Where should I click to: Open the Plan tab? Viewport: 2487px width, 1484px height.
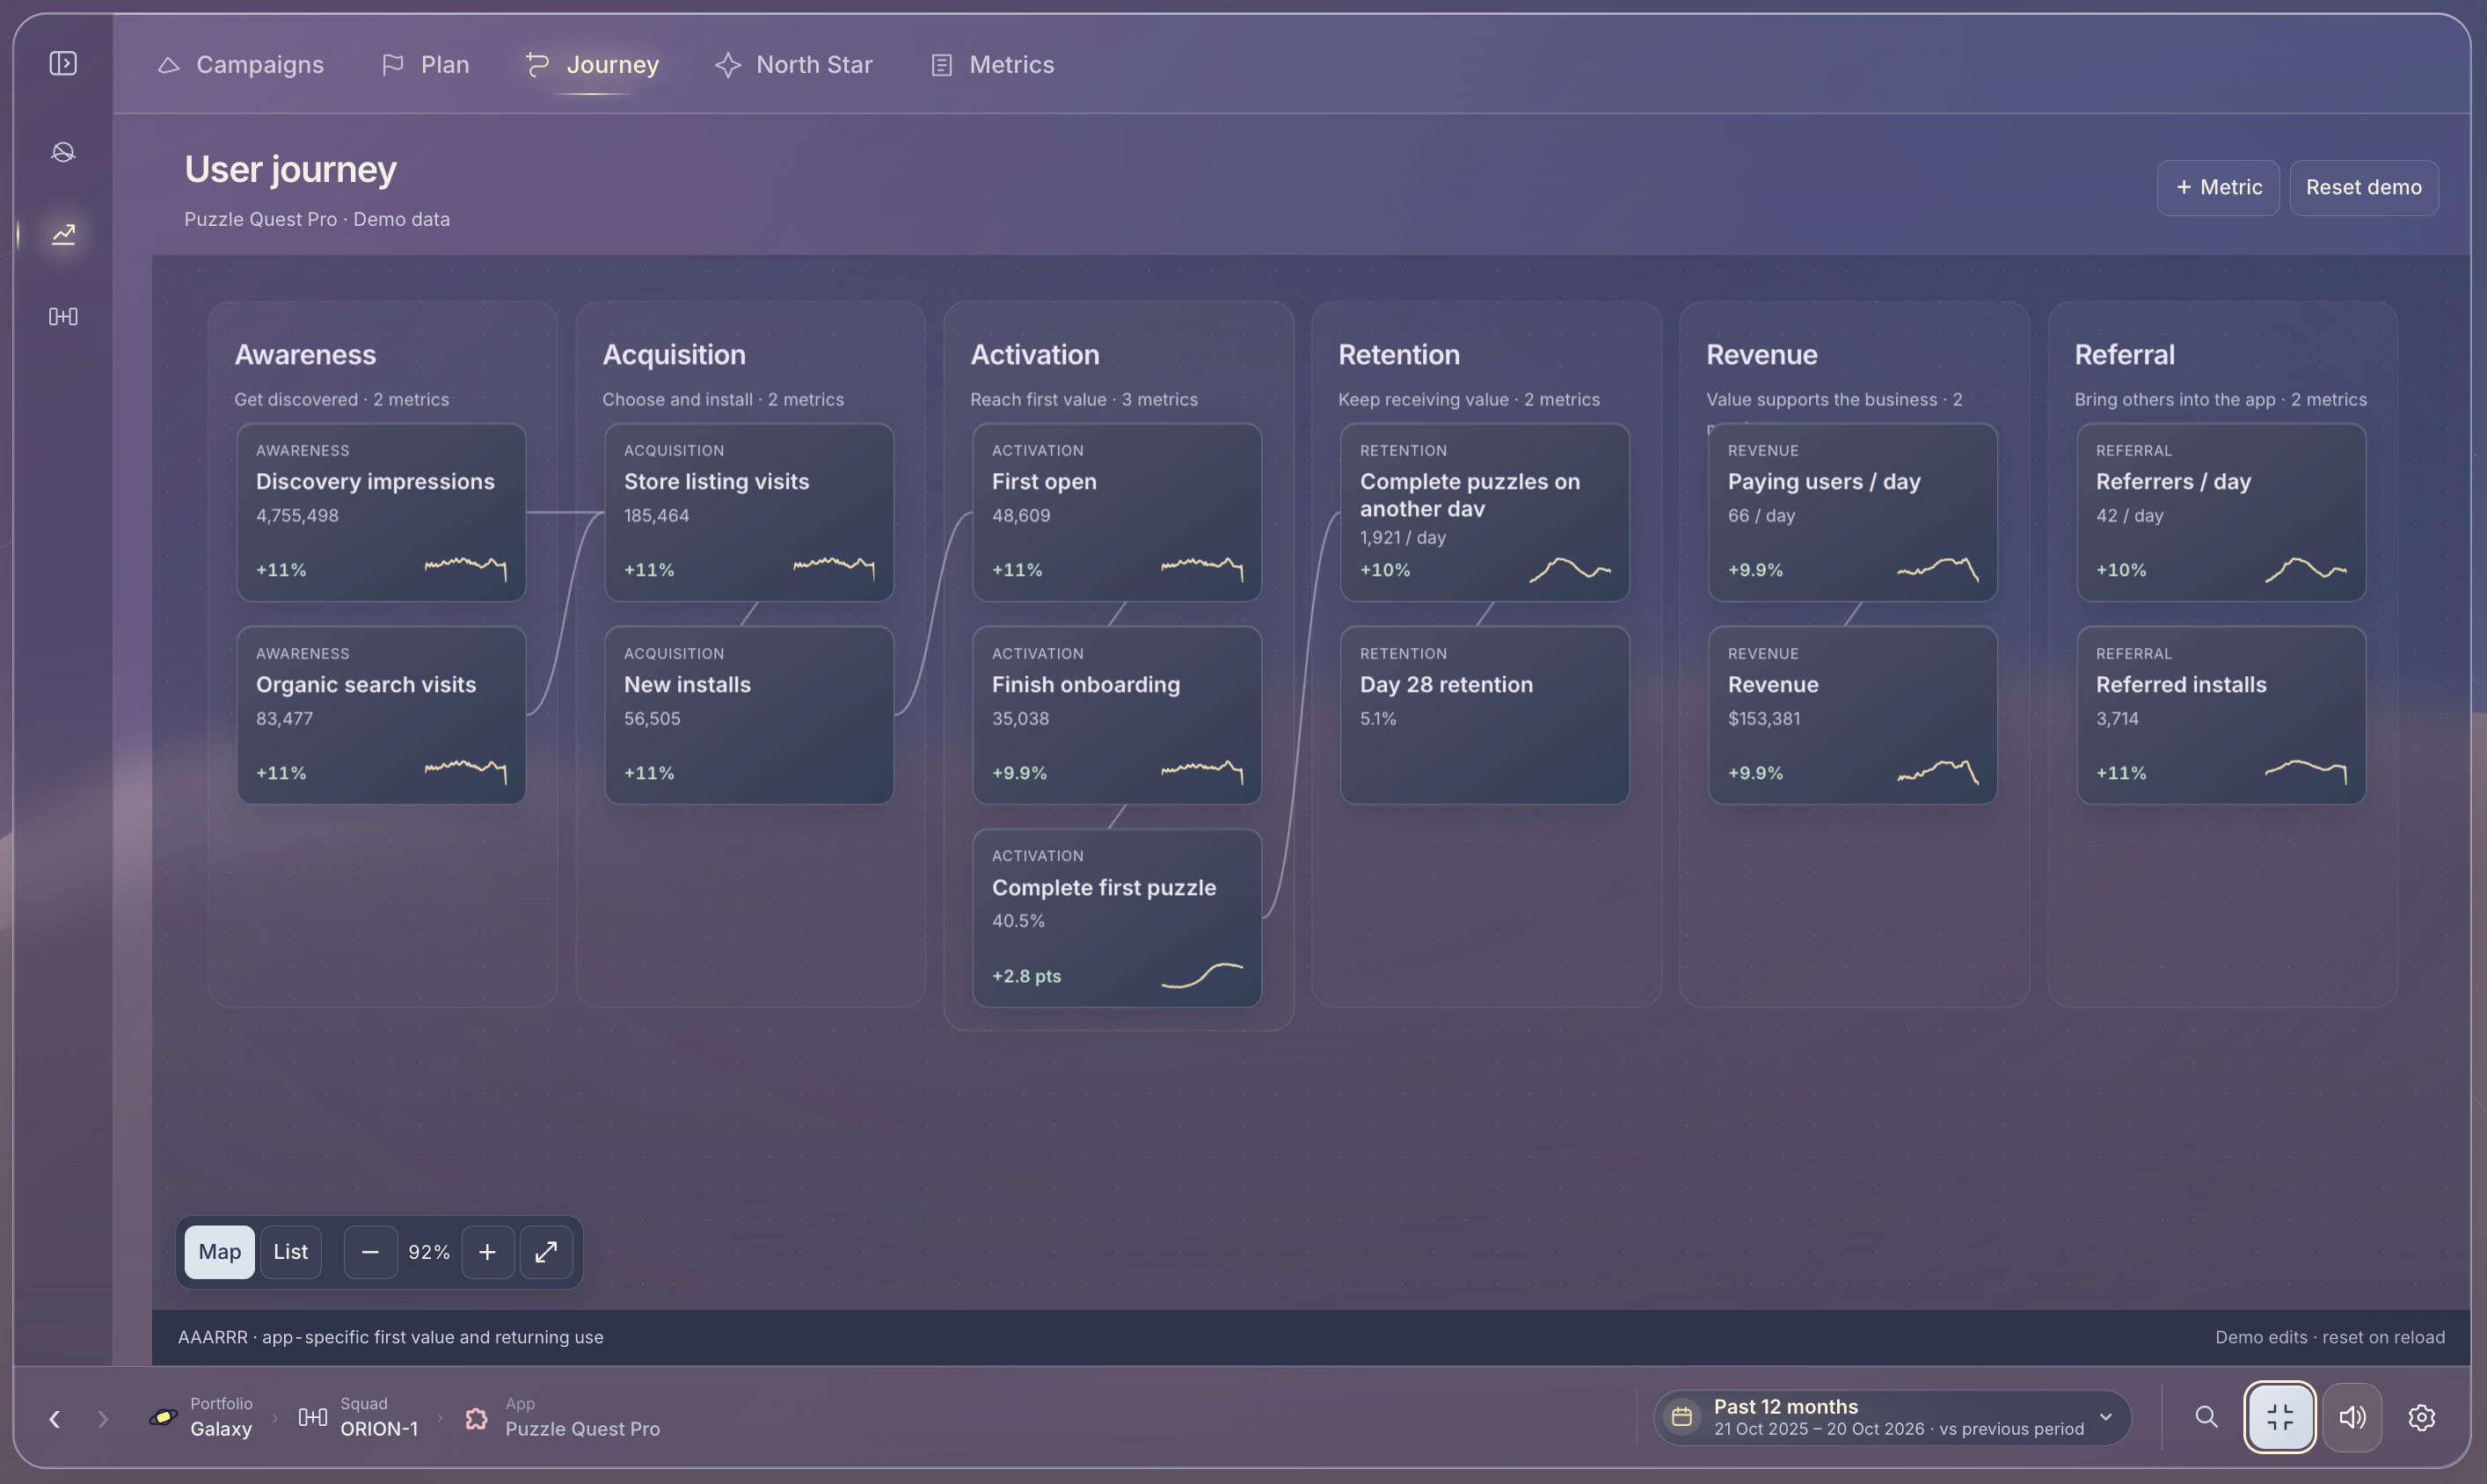(425, 65)
